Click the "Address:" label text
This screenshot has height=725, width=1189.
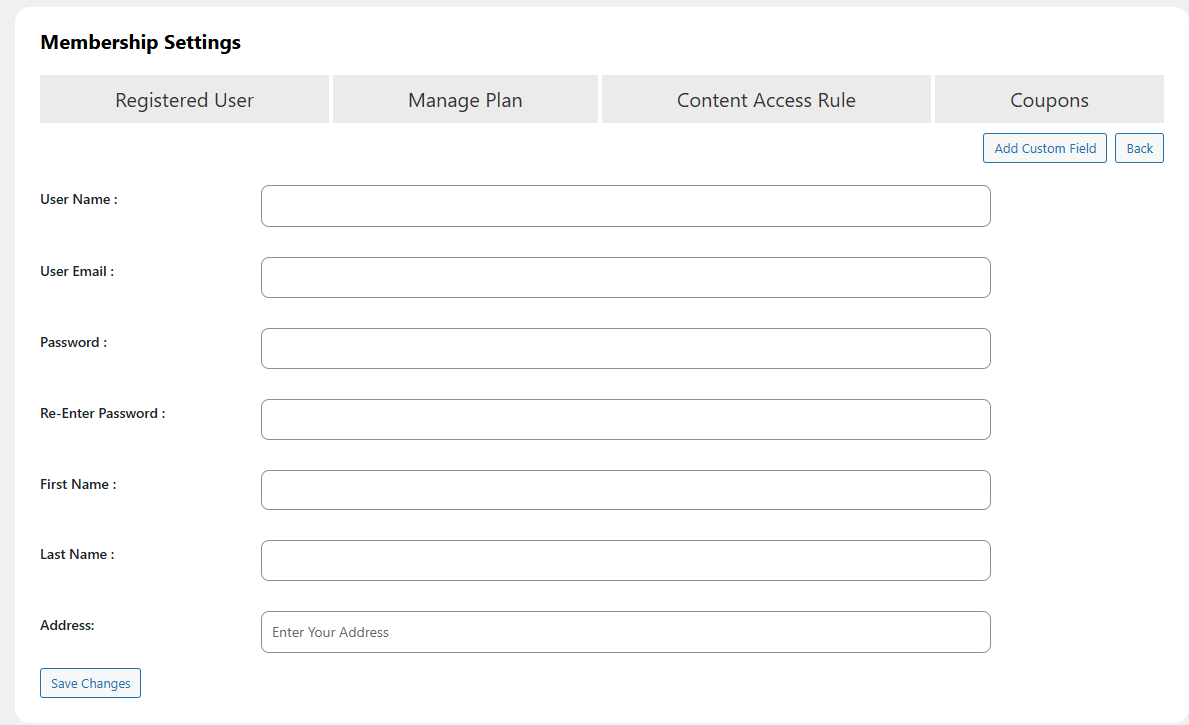point(67,625)
